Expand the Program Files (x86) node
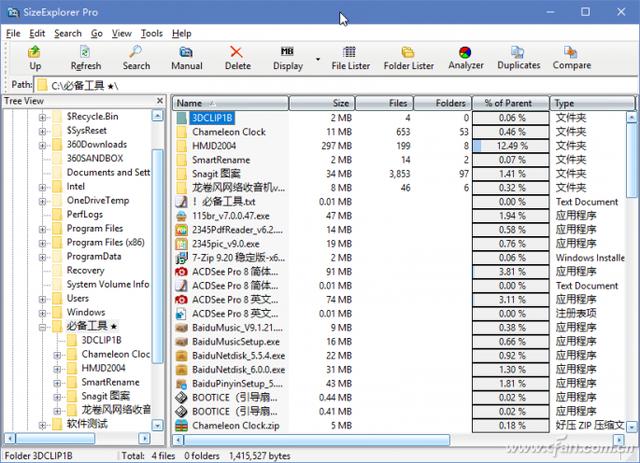The height and width of the screenshot is (463, 640). 42,243
